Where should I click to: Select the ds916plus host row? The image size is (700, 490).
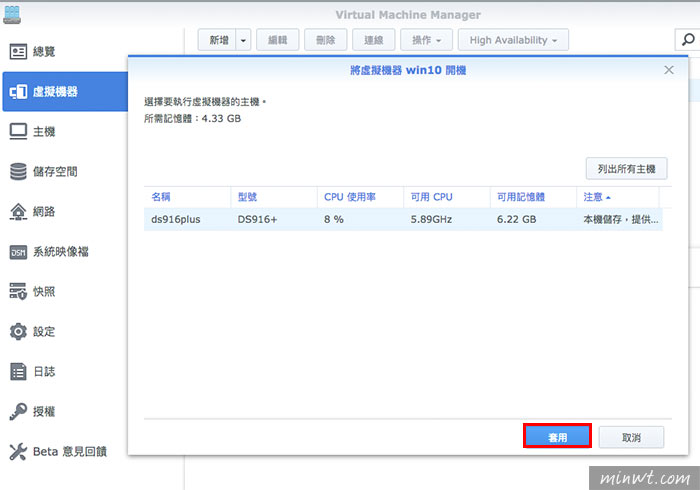click(x=403, y=219)
